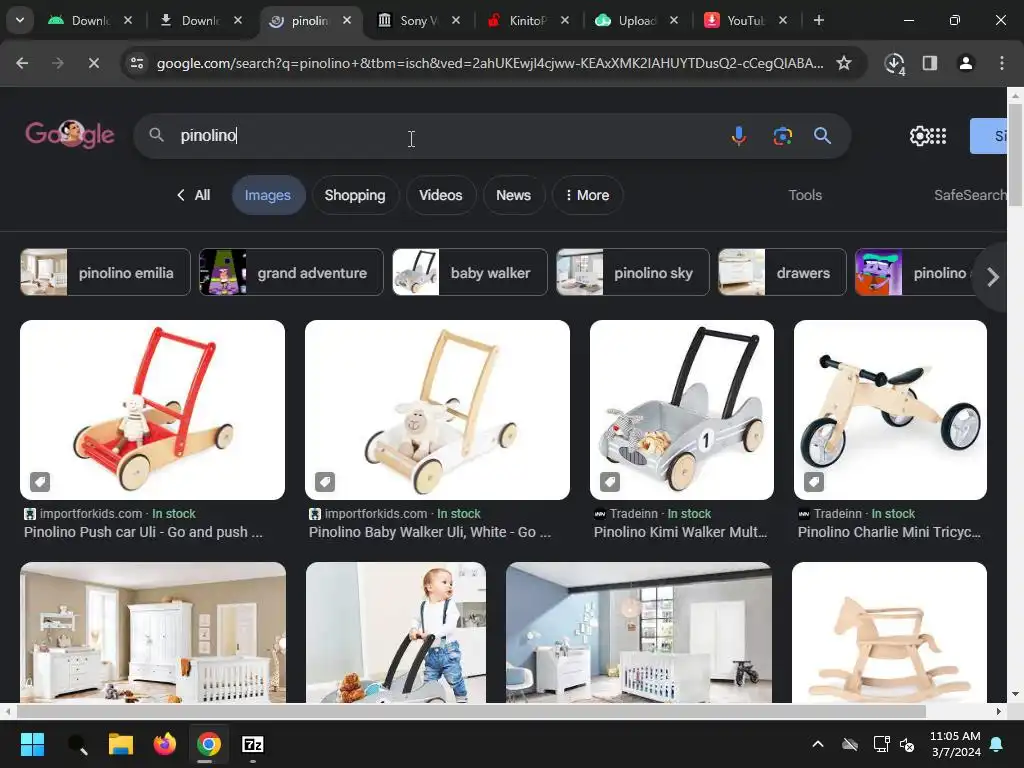Click the address bar URL
Screen dimensions: 1024x768
click(x=490, y=63)
